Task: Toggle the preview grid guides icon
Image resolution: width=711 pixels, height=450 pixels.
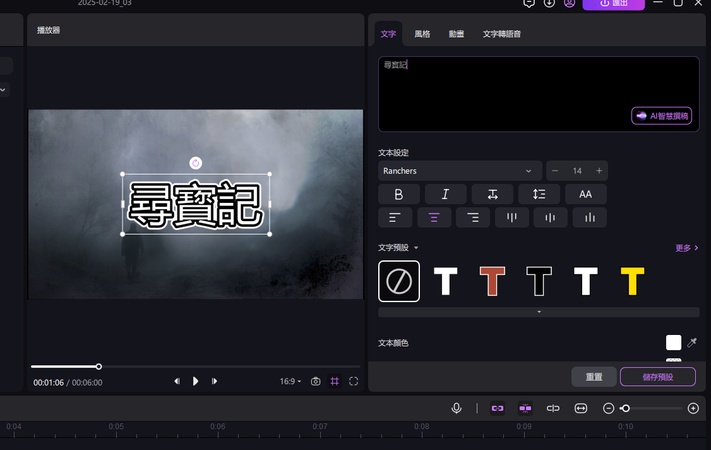Action: (335, 382)
